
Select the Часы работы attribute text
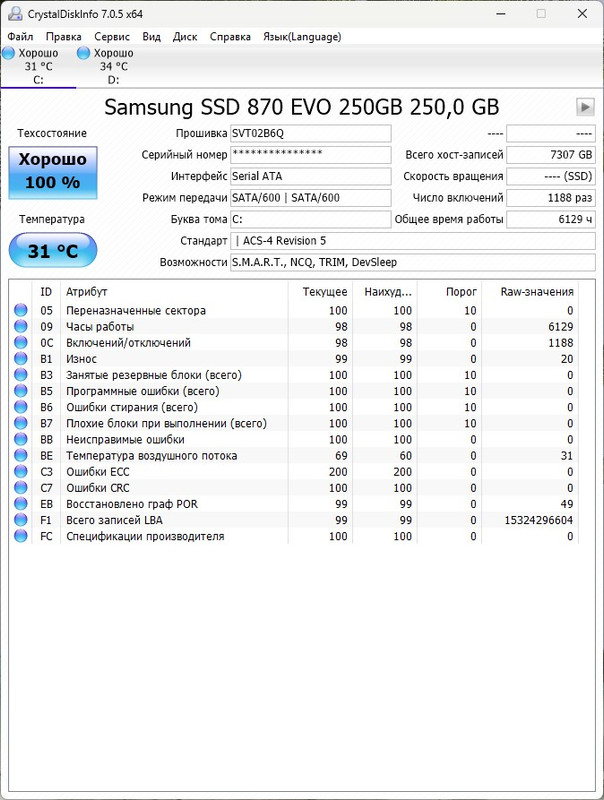click(x=100, y=327)
